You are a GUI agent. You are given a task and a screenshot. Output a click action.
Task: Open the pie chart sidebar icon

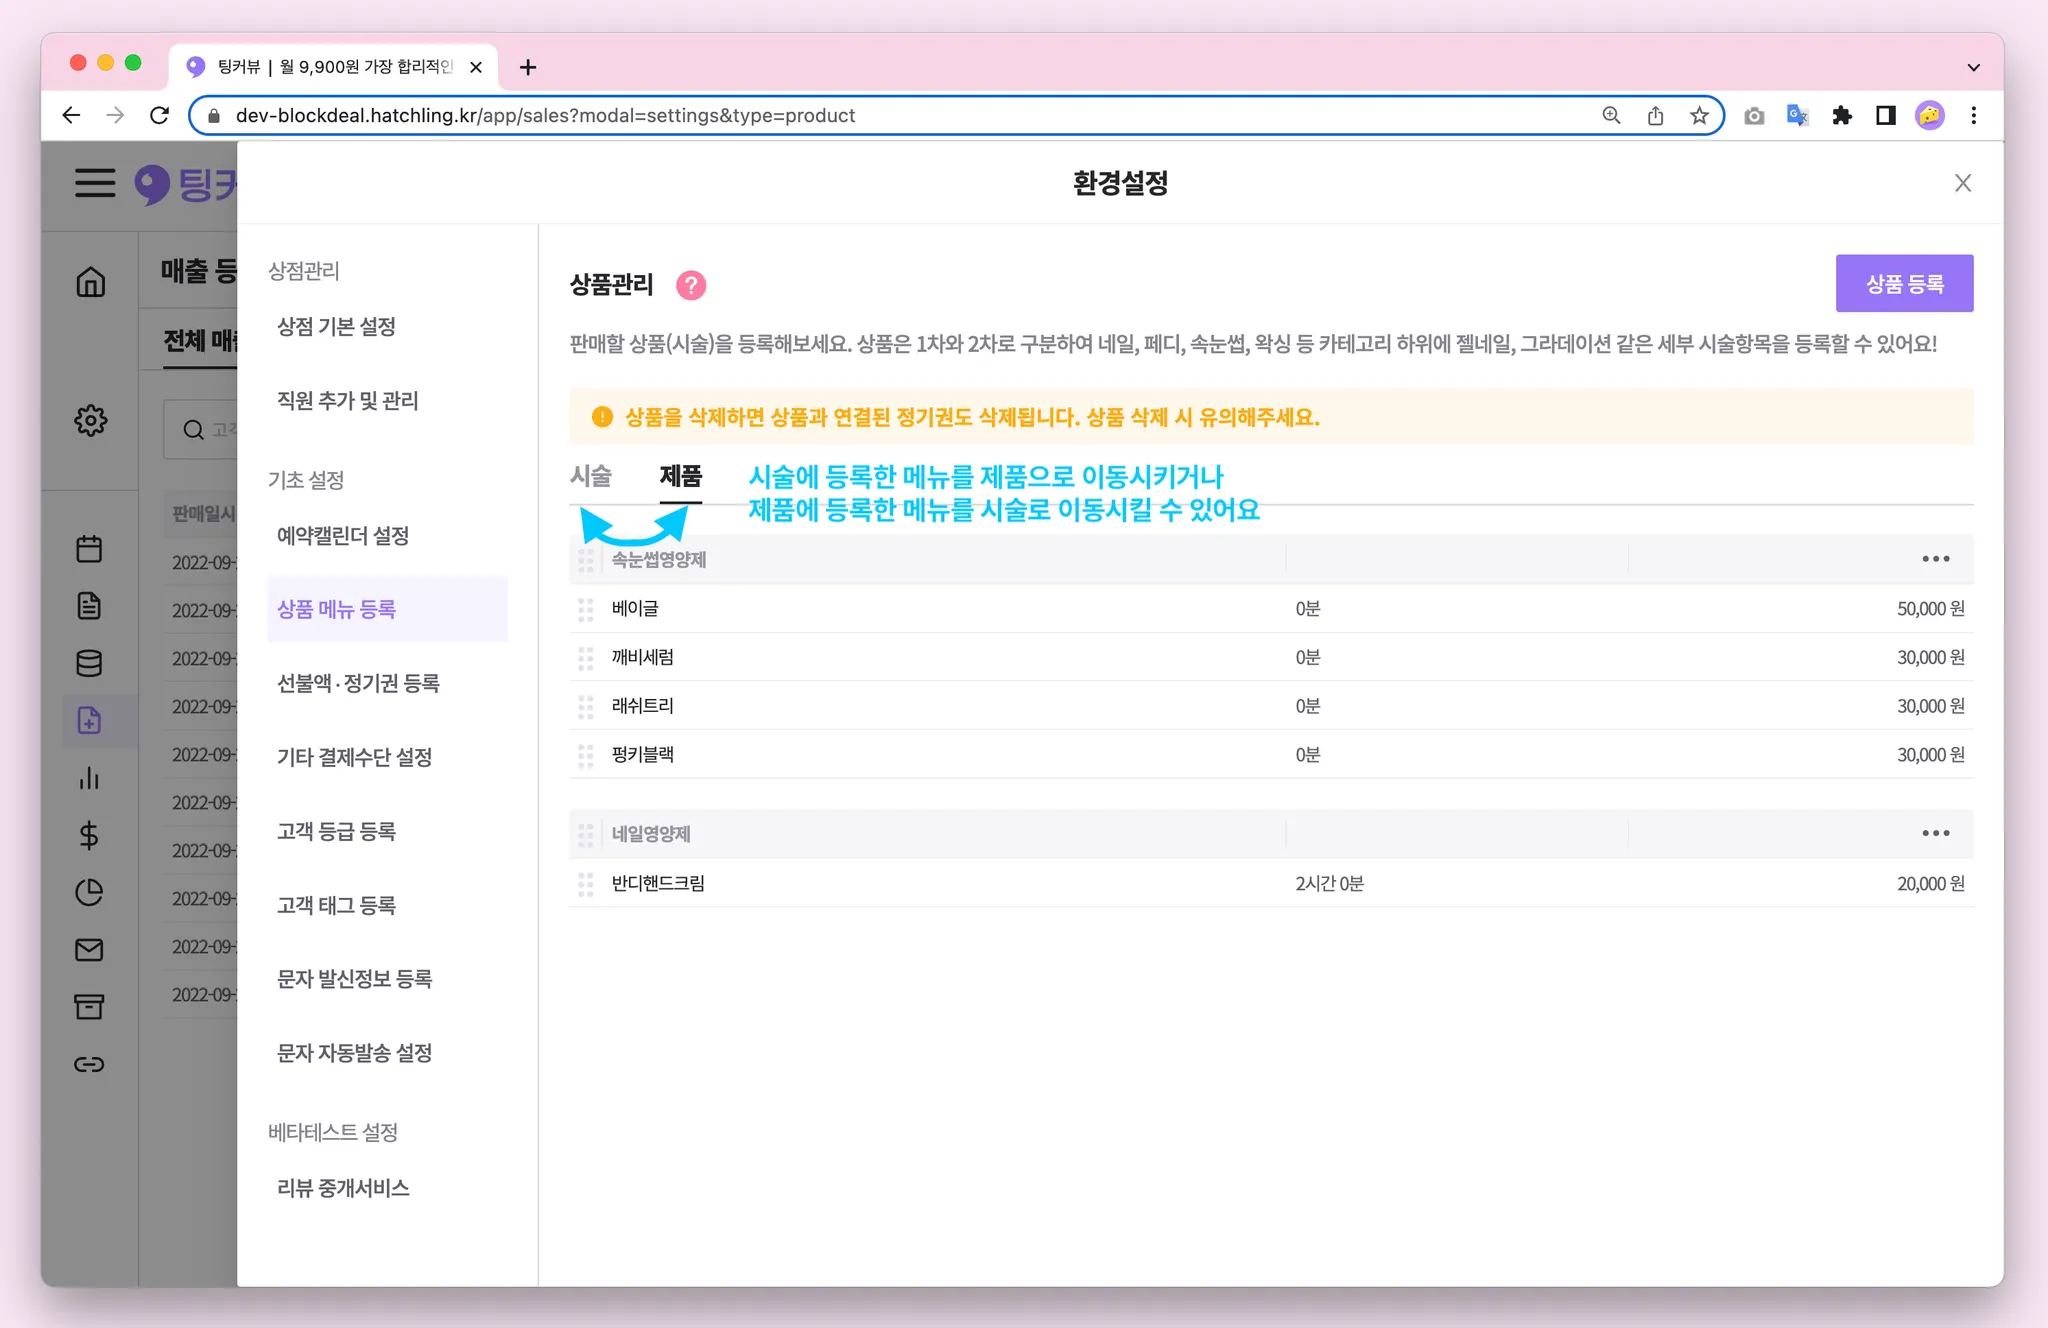pos(89,892)
